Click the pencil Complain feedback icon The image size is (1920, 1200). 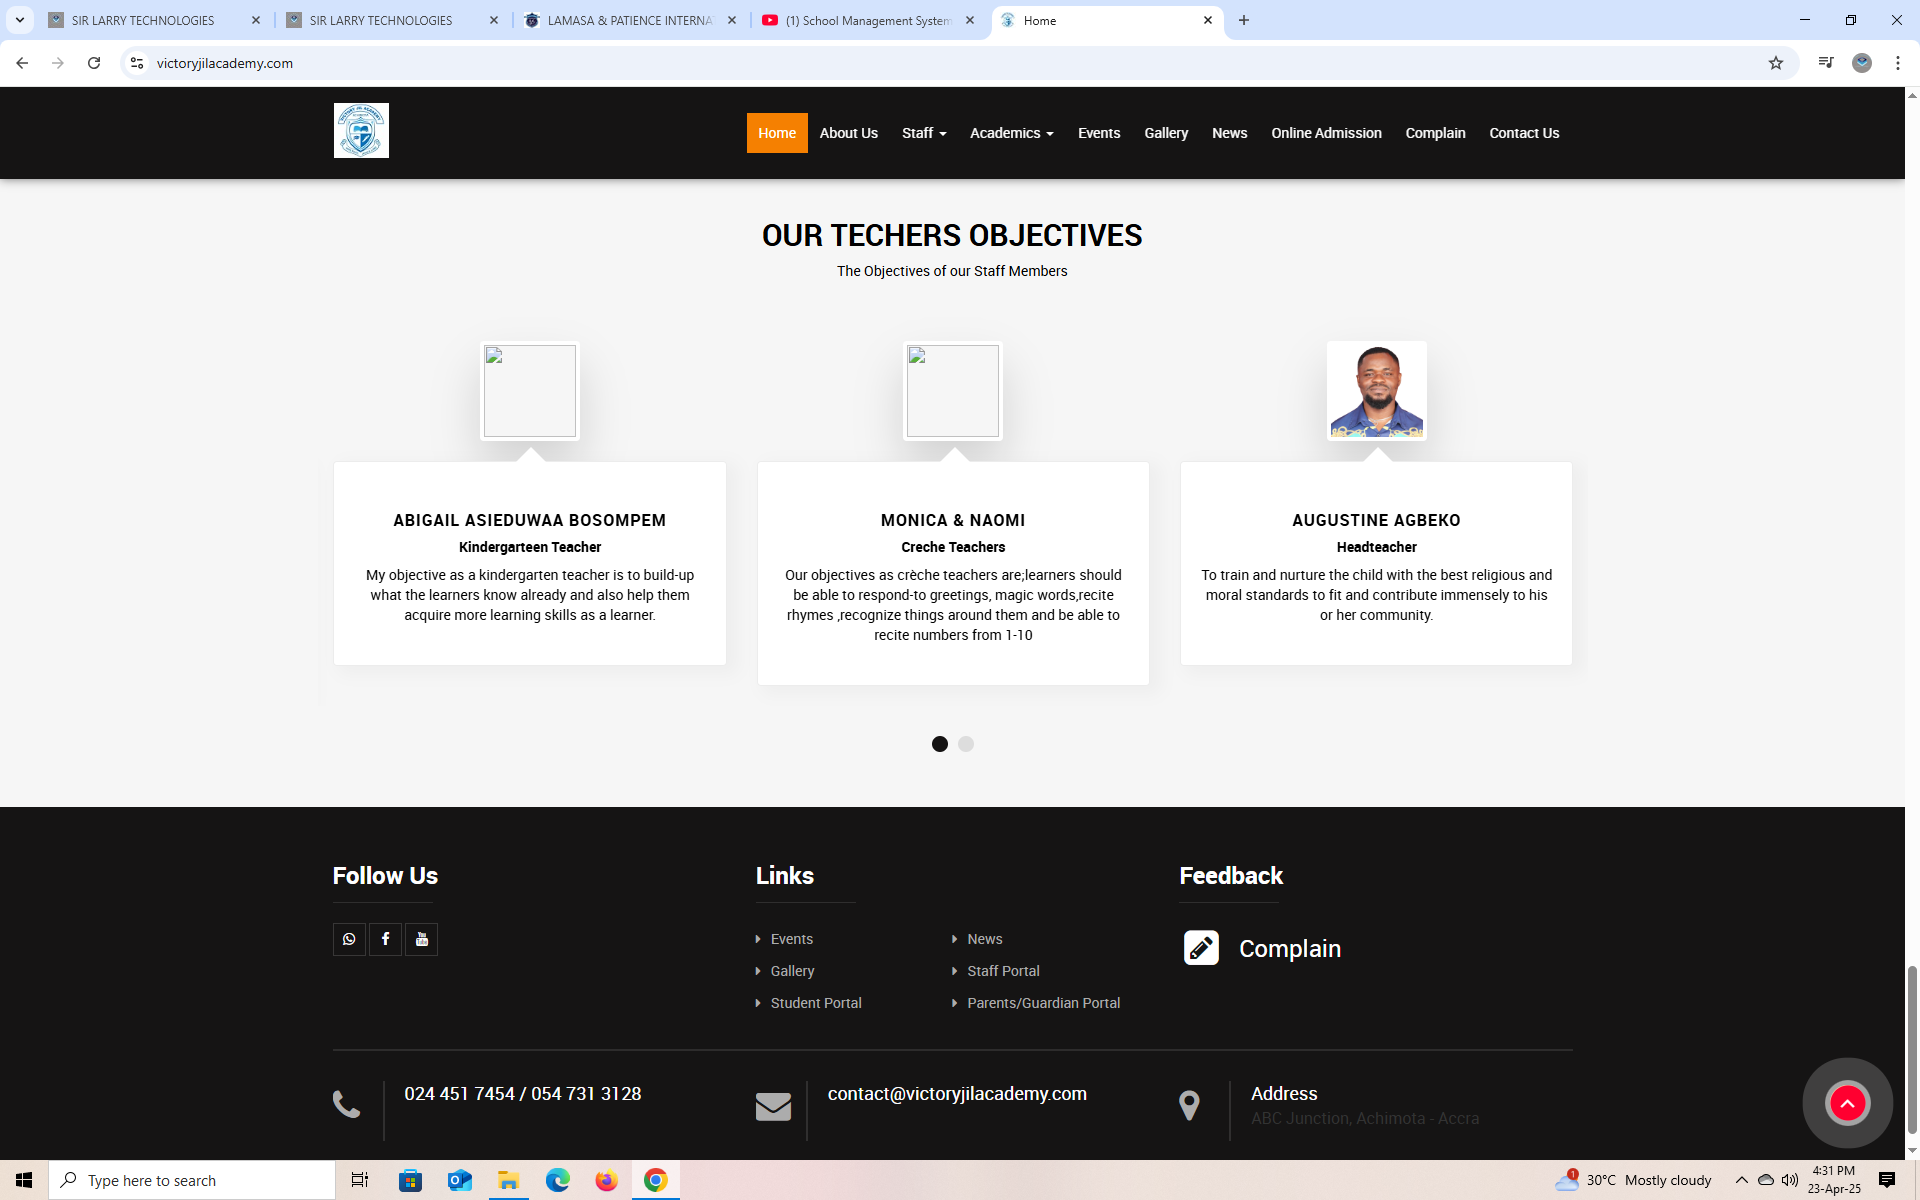click(x=1201, y=948)
